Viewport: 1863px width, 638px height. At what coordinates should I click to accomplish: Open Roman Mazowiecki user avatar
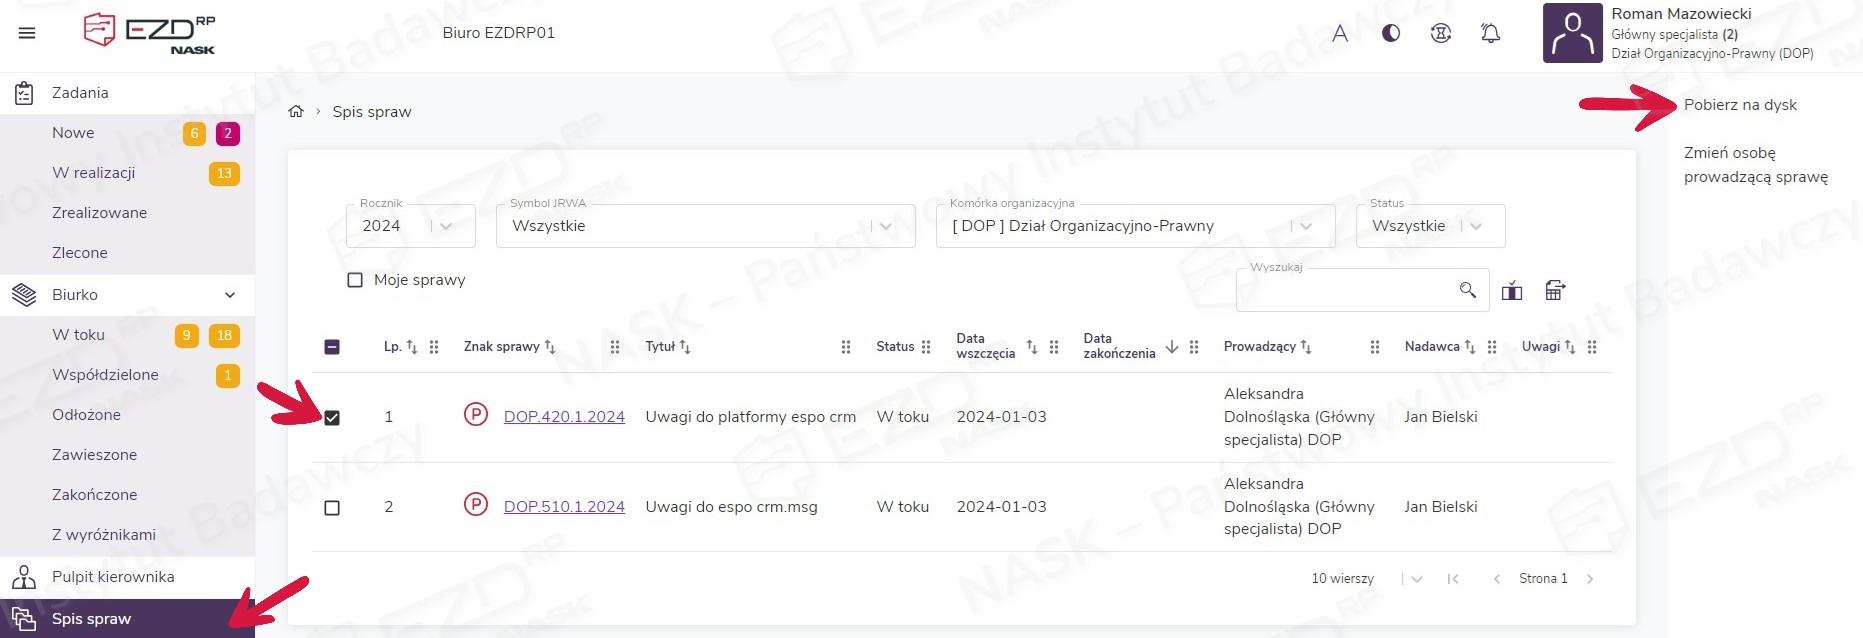click(x=1572, y=33)
